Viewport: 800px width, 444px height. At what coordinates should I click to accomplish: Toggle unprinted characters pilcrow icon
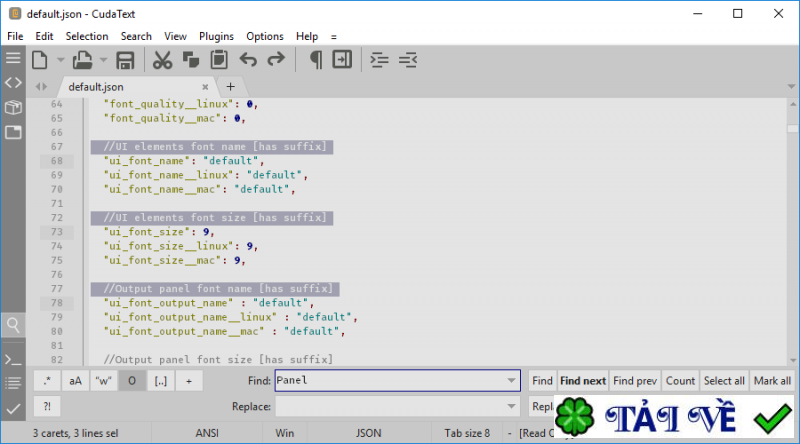coord(316,61)
